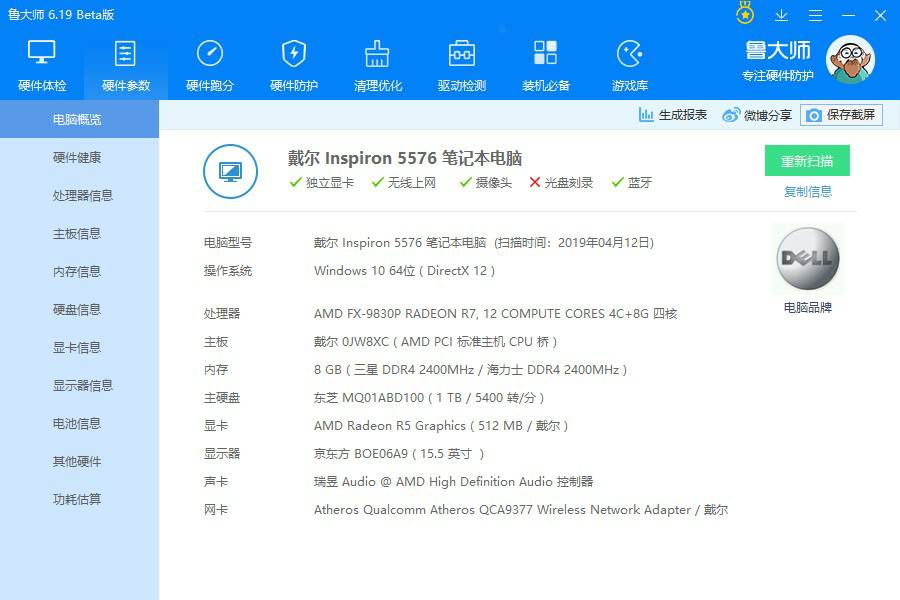Click the 复制信息 copy info link

[808, 192]
